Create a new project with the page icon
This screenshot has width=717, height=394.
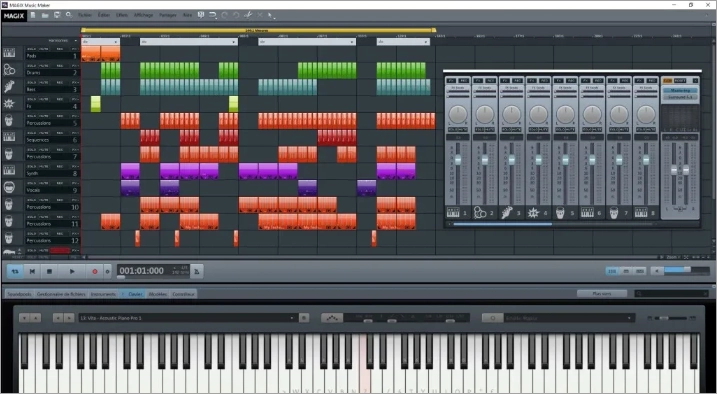point(33,15)
